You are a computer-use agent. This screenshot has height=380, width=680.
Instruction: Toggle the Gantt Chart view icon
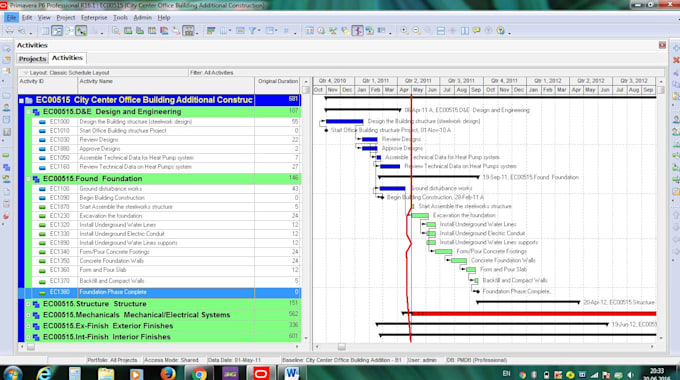tap(57, 31)
